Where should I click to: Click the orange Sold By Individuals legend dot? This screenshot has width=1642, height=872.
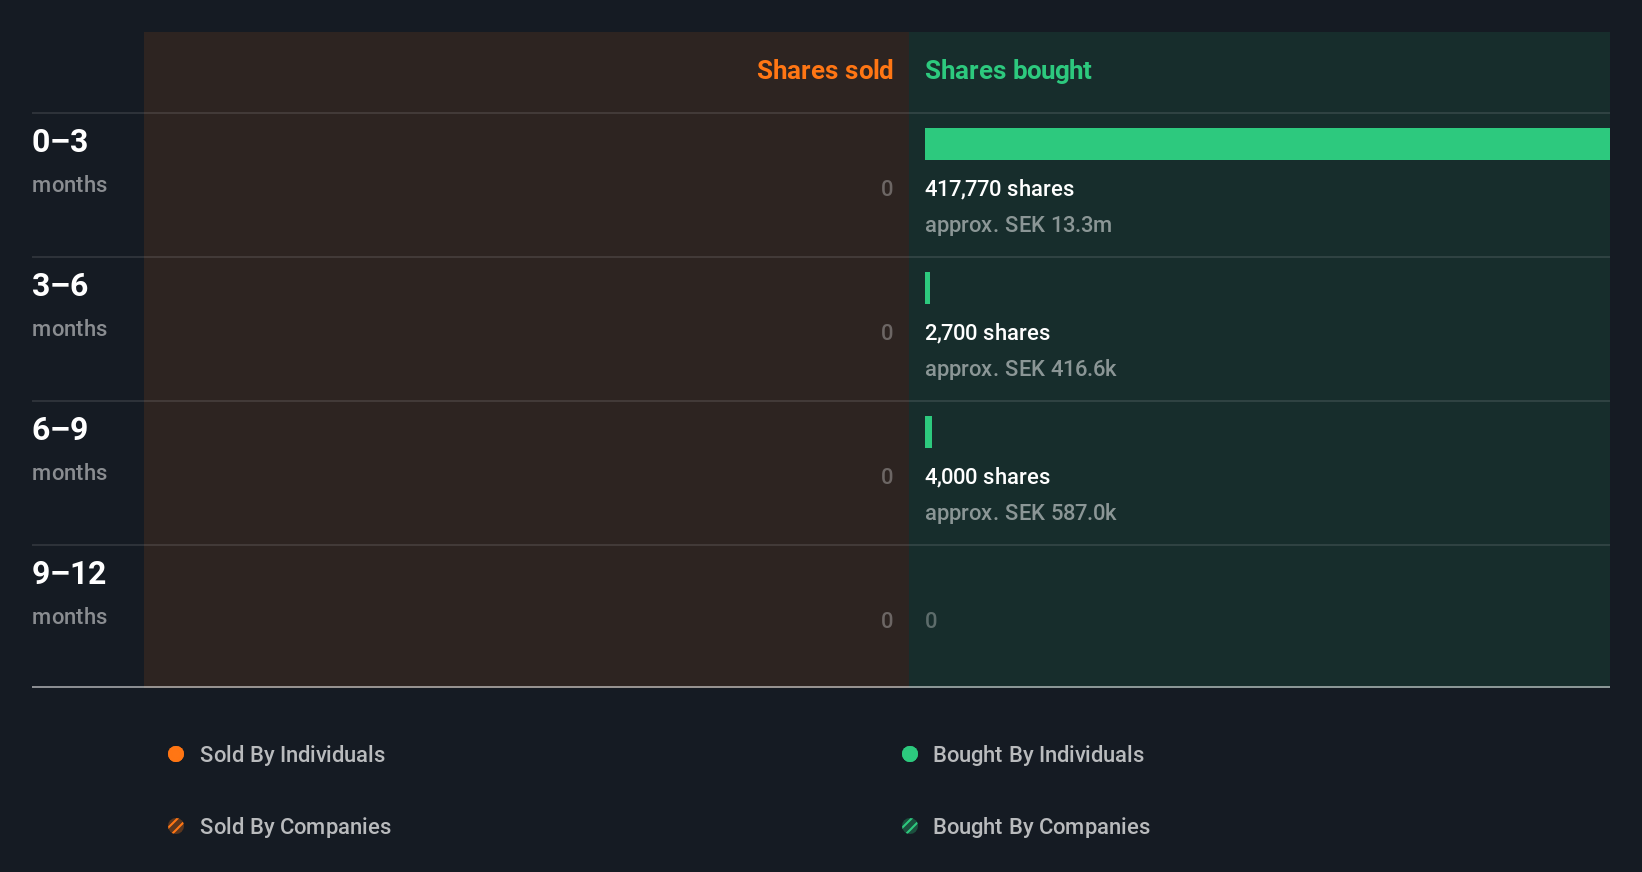click(x=176, y=754)
